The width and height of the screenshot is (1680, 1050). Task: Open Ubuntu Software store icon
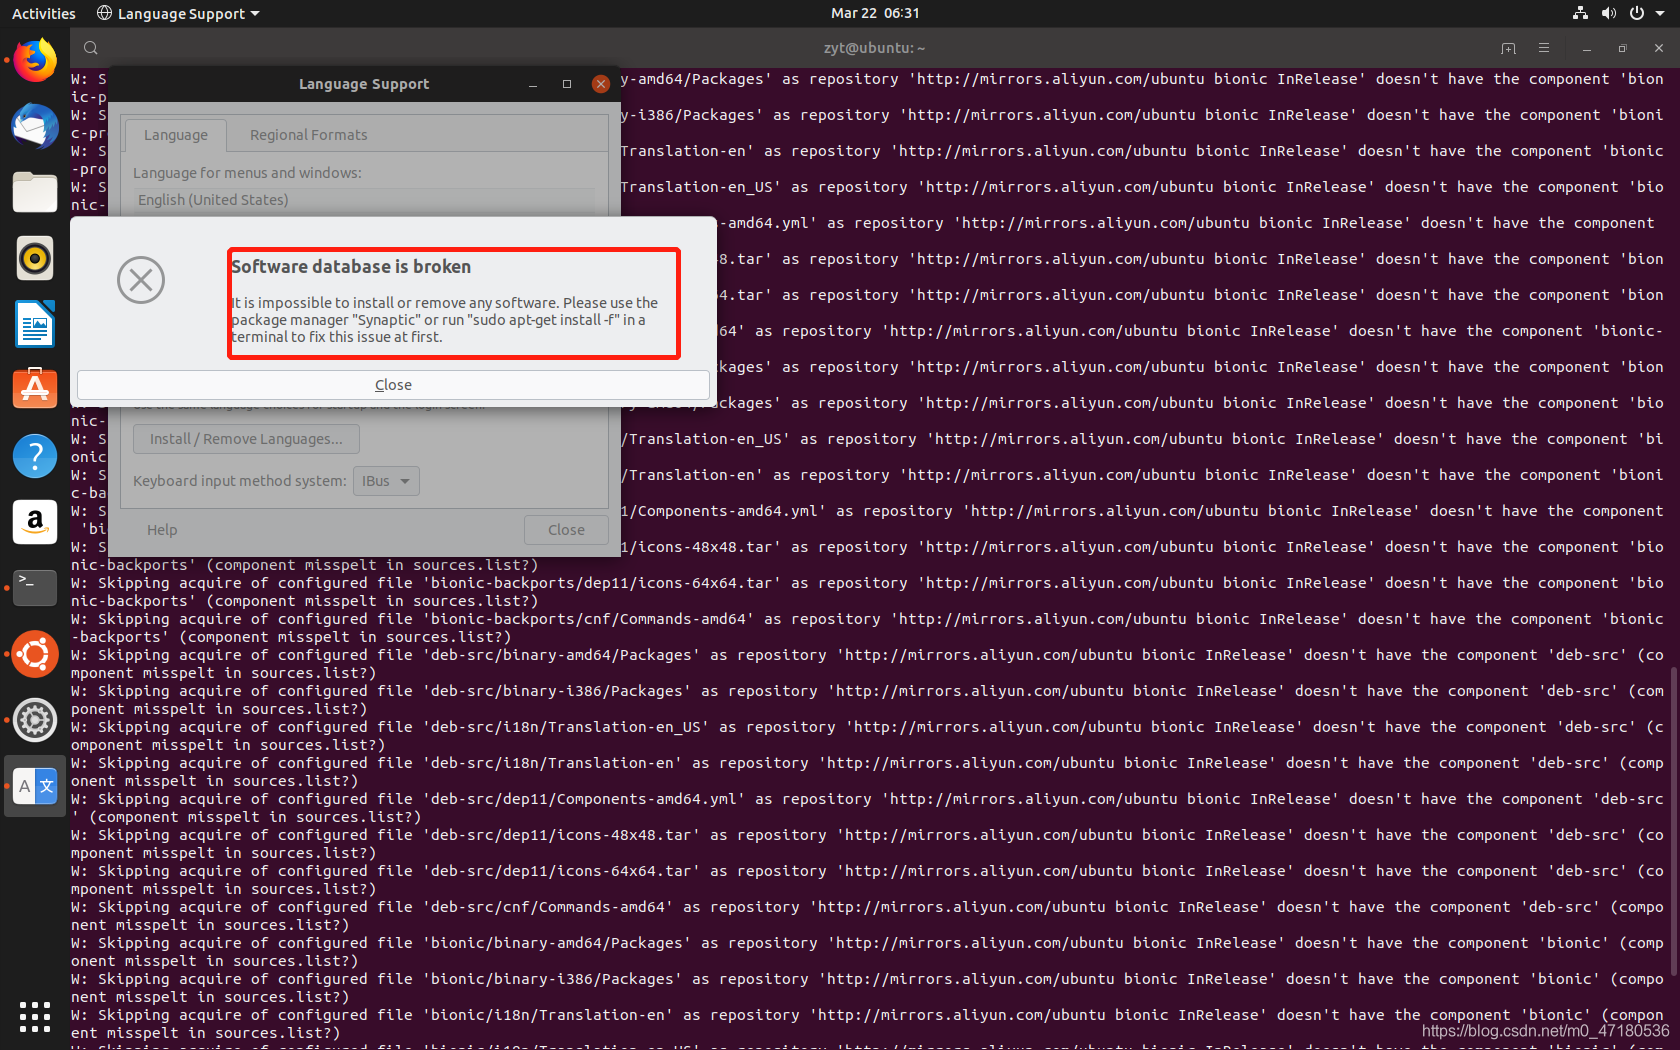[35, 389]
